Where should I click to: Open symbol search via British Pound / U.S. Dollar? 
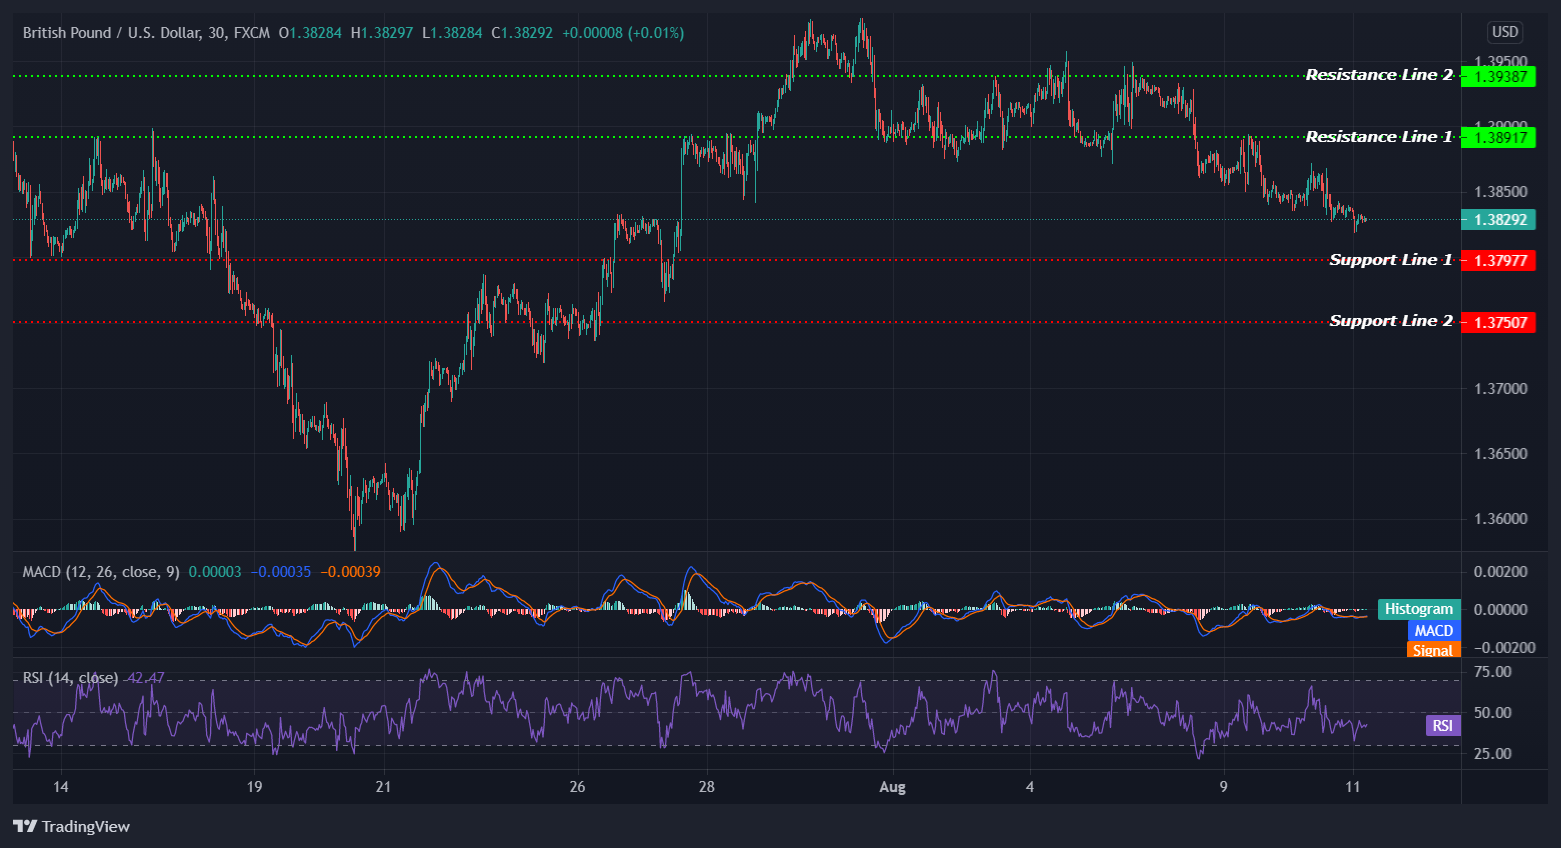click(x=110, y=32)
